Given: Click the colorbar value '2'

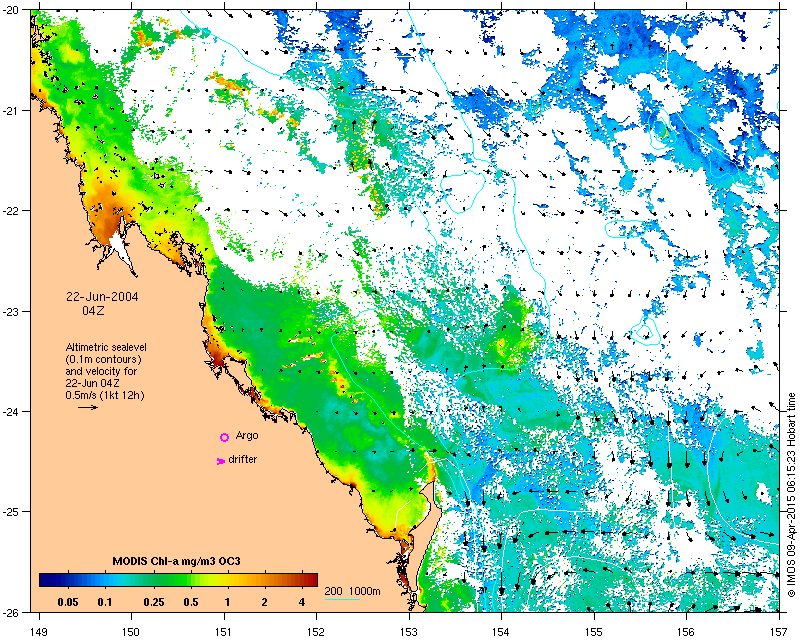Looking at the screenshot, I should pyautogui.click(x=264, y=602).
